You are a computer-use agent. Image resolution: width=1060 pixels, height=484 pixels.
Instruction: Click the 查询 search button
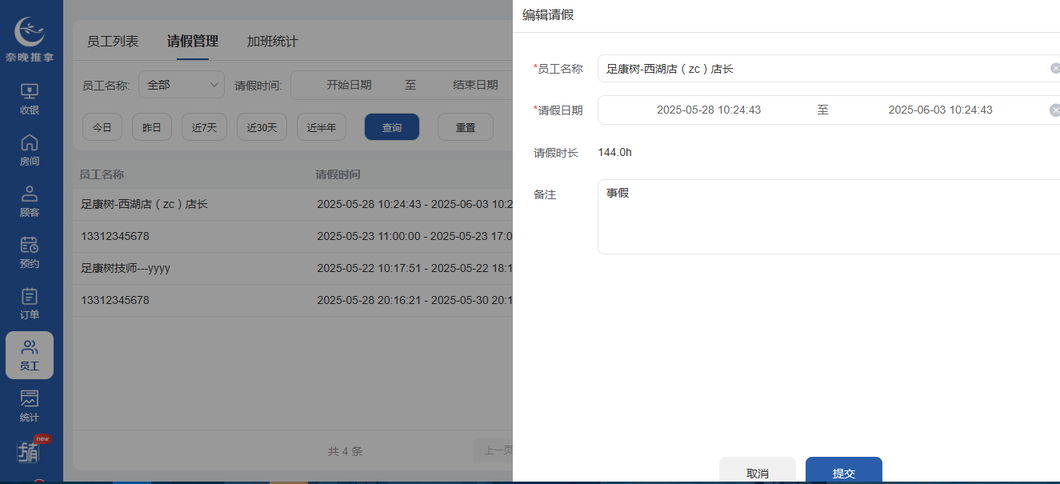coord(392,127)
